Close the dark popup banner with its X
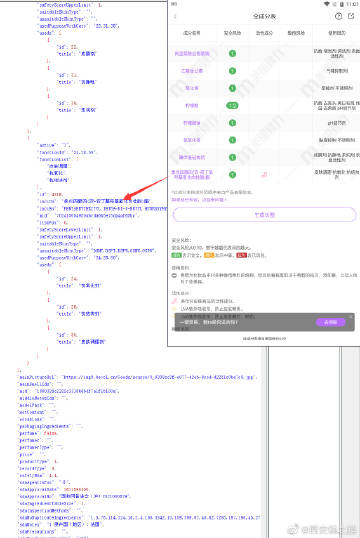This screenshot has height=538, width=360. coord(351,316)
